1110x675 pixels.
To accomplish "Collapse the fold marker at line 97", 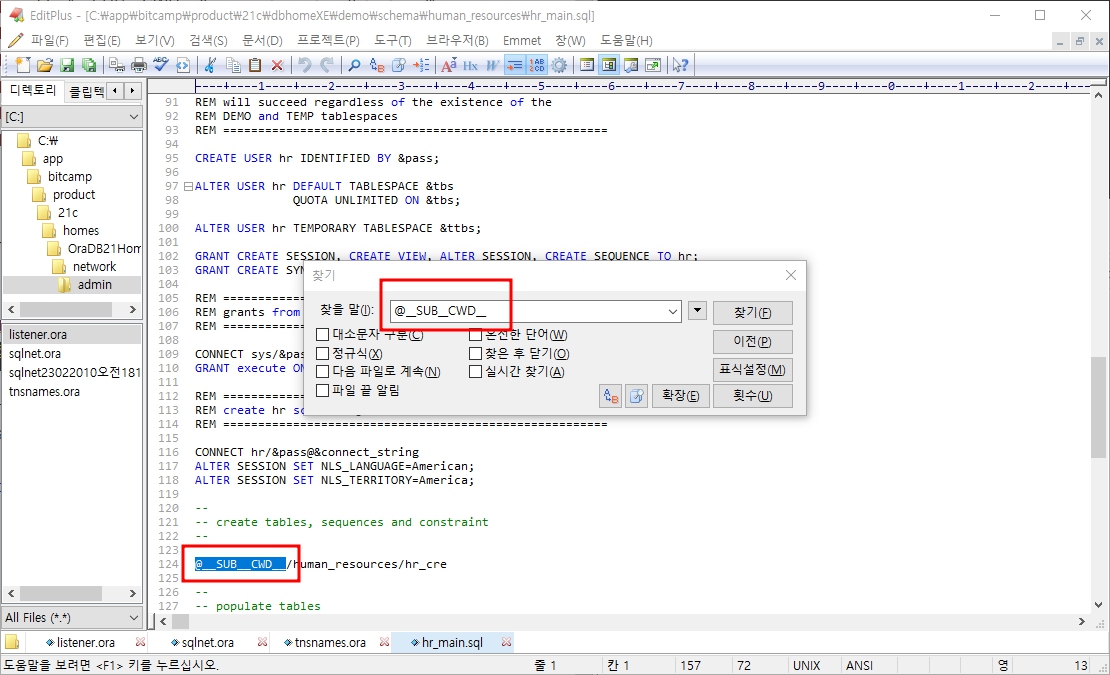I will click(188, 186).
